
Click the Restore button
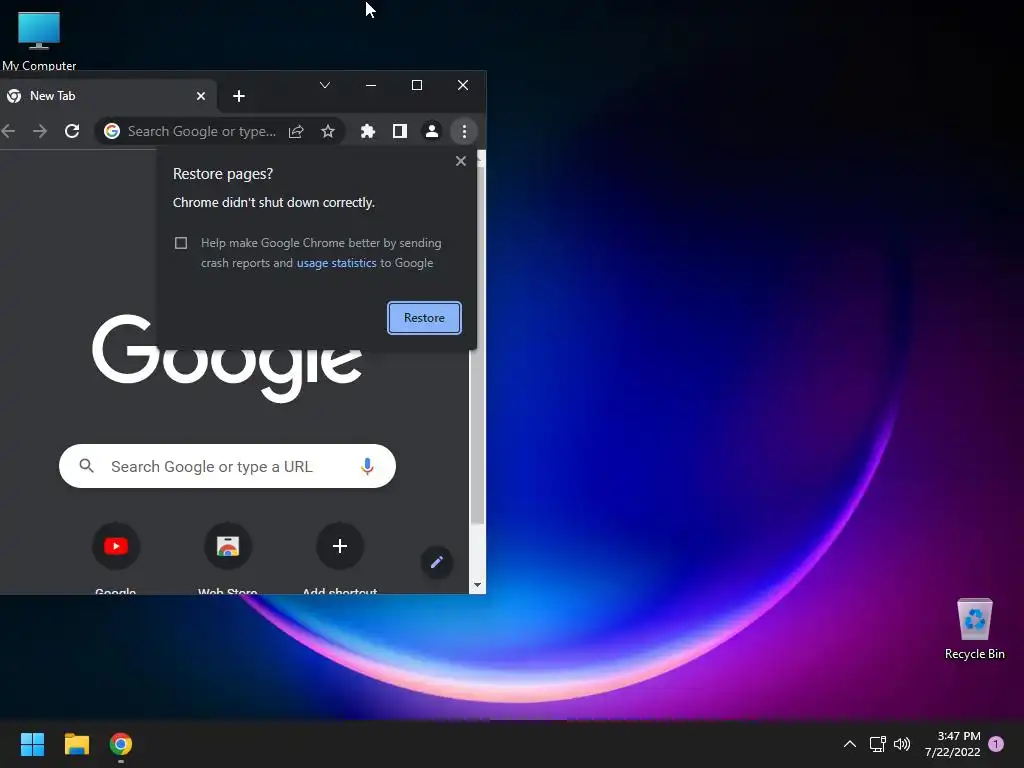click(424, 317)
